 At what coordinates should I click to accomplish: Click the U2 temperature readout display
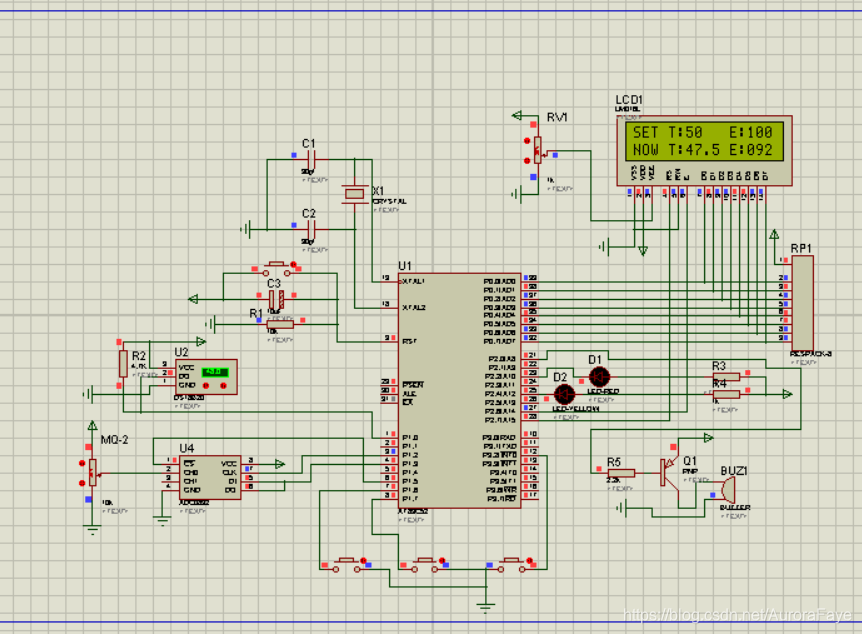[215, 372]
